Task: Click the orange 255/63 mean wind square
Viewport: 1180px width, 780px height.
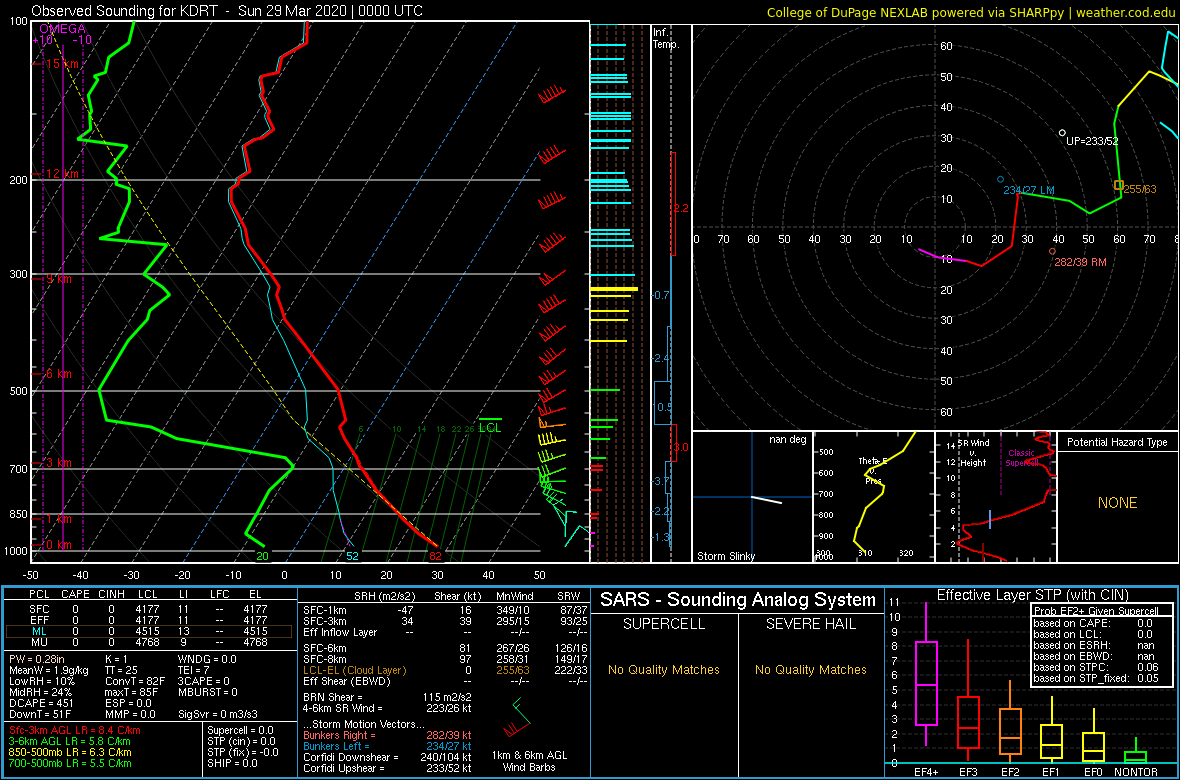Action: pyautogui.click(x=1119, y=185)
